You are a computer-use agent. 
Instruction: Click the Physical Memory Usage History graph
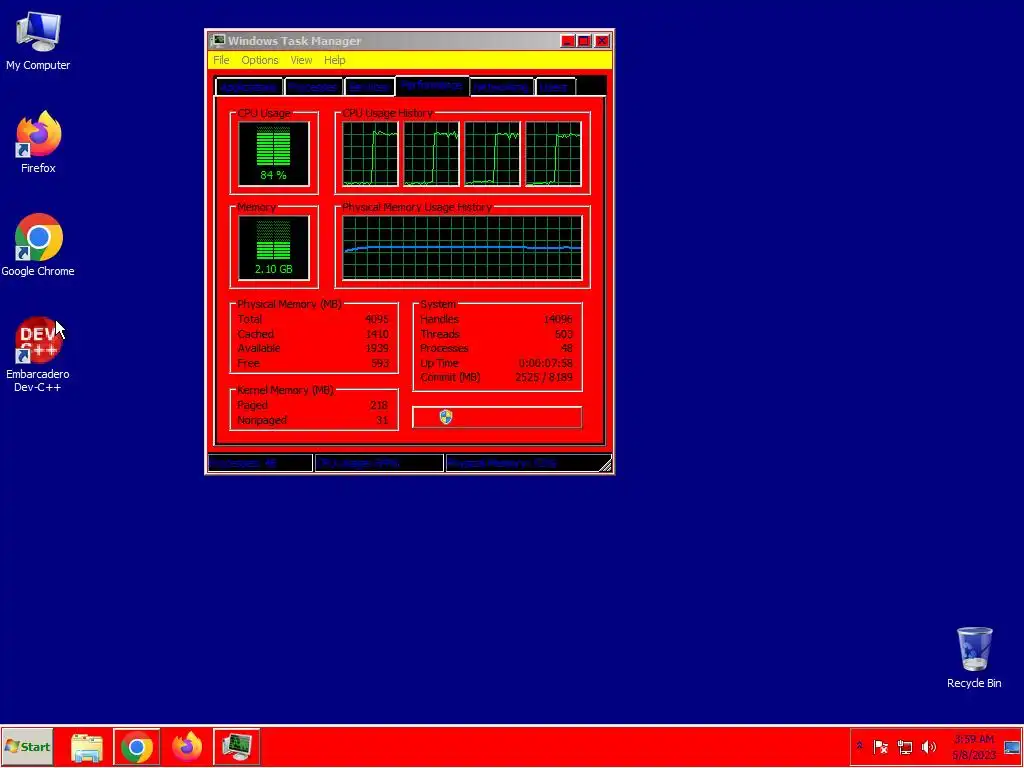[462, 248]
